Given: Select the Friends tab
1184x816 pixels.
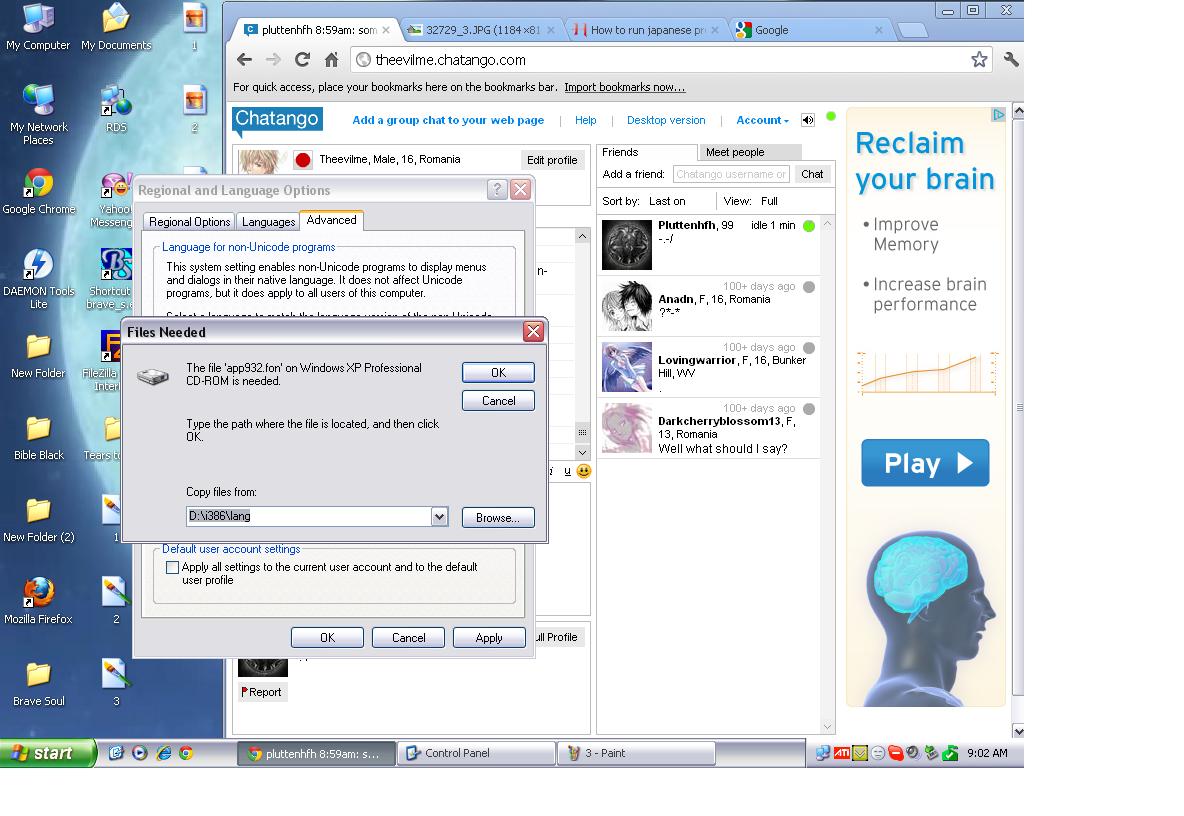Looking at the screenshot, I should 646,152.
